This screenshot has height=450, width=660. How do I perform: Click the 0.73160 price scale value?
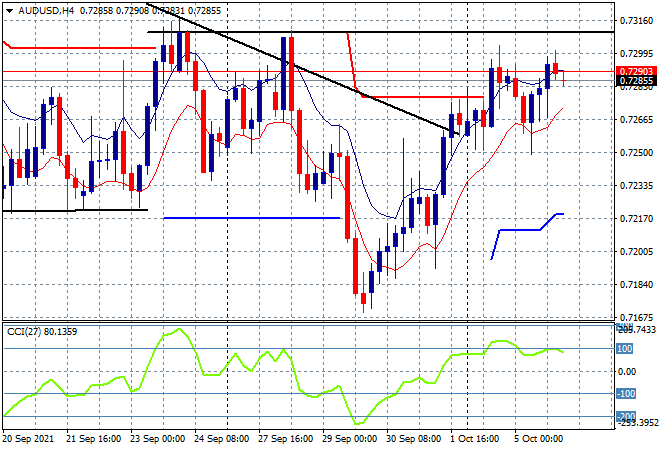(x=636, y=21)
